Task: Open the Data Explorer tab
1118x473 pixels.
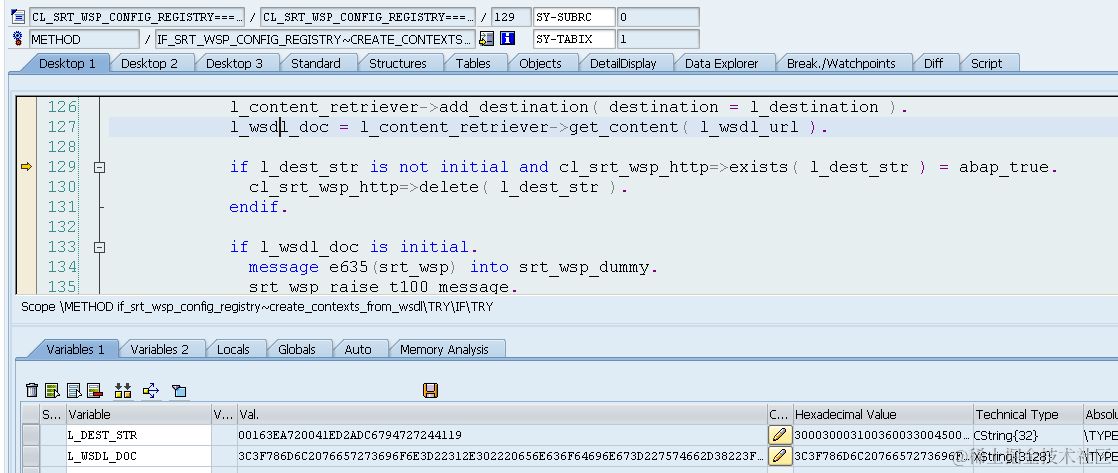Action: pos(722,63)
